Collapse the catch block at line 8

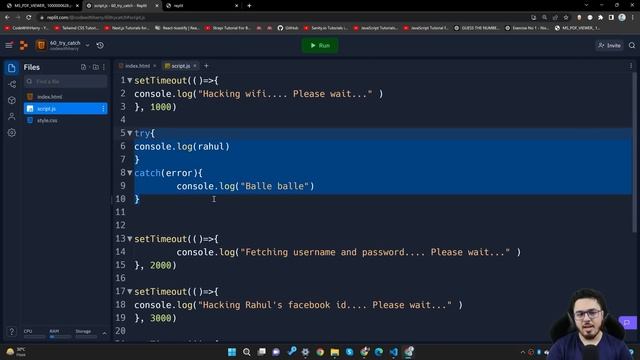pos(130,173)
